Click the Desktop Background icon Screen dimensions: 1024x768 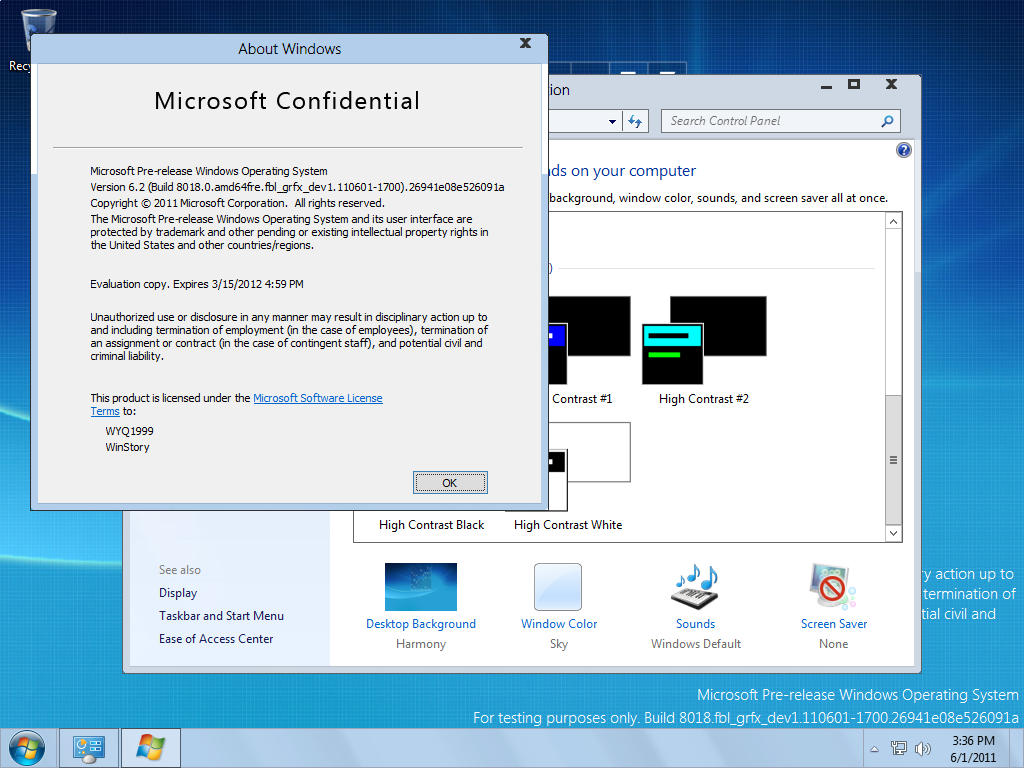coord(421,587)
